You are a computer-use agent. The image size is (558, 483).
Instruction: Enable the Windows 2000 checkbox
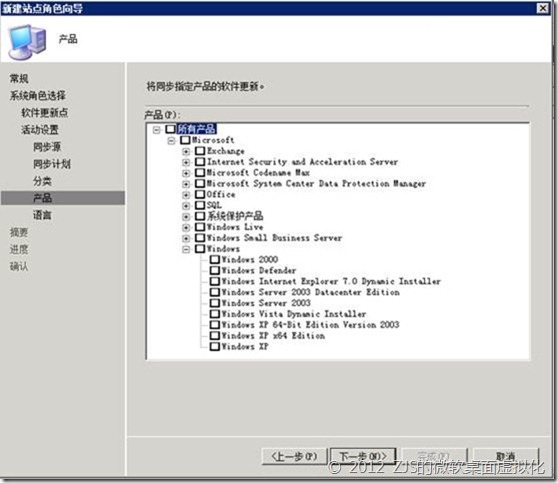pos(215,259)
